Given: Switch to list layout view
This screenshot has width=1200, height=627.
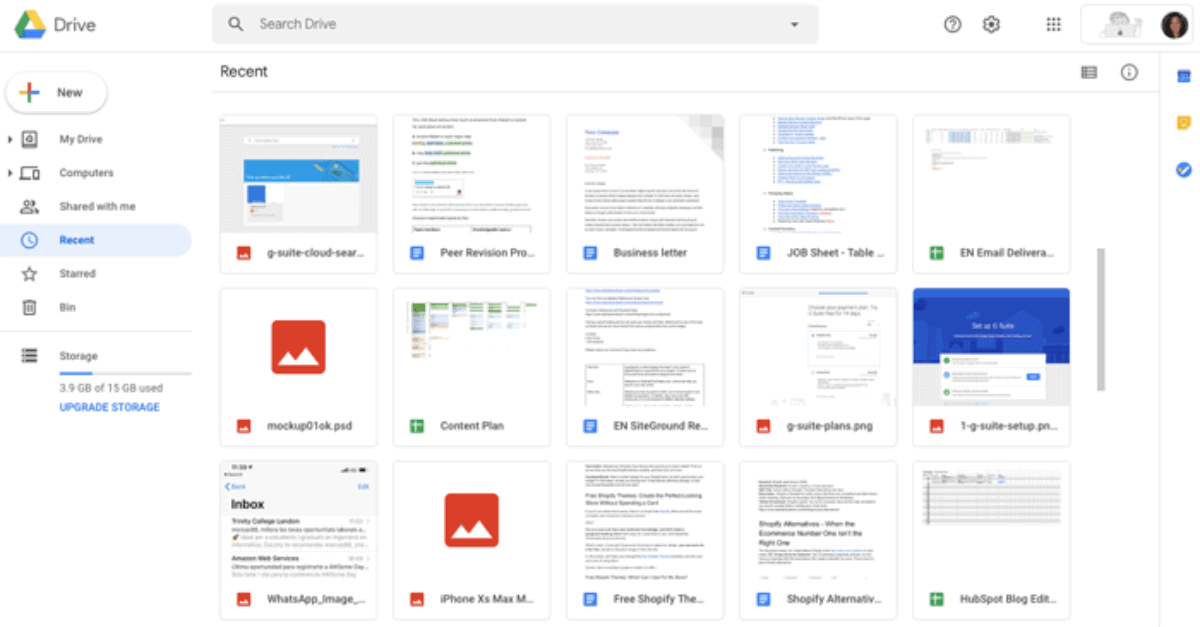Looking at the screenshot, I should (1089, 72).
